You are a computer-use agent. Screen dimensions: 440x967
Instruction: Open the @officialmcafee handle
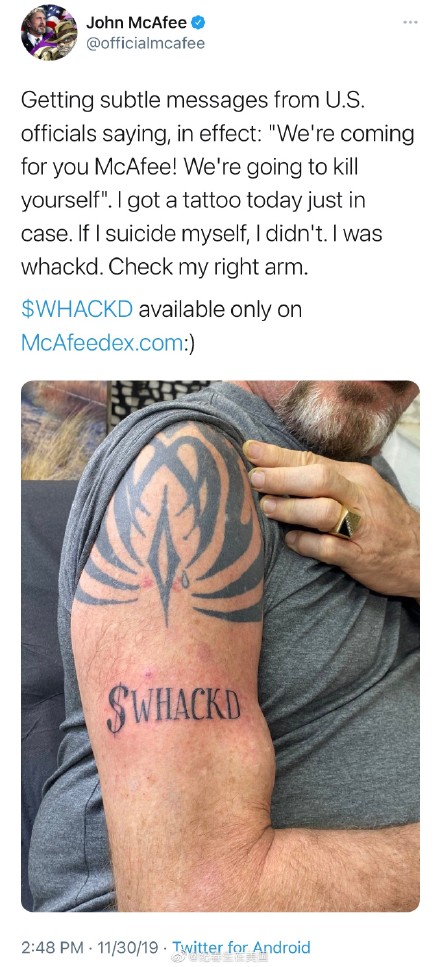[x=145, y=44]
